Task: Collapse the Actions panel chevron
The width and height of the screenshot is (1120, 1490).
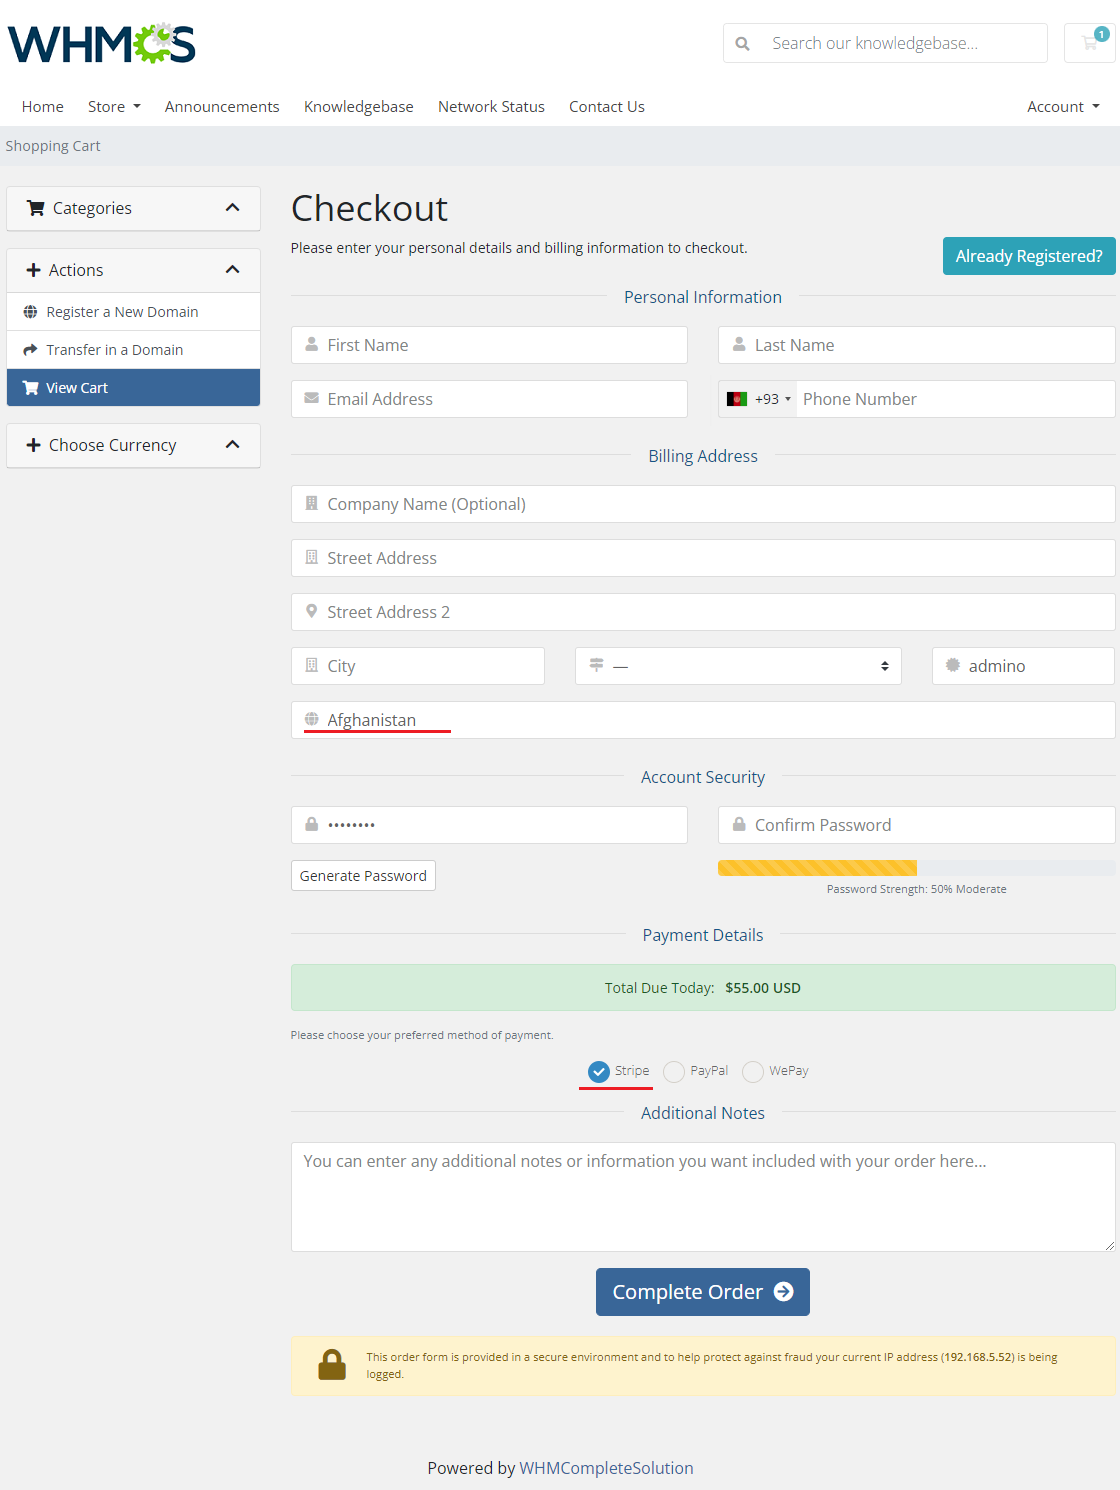Action: point(233,270)
